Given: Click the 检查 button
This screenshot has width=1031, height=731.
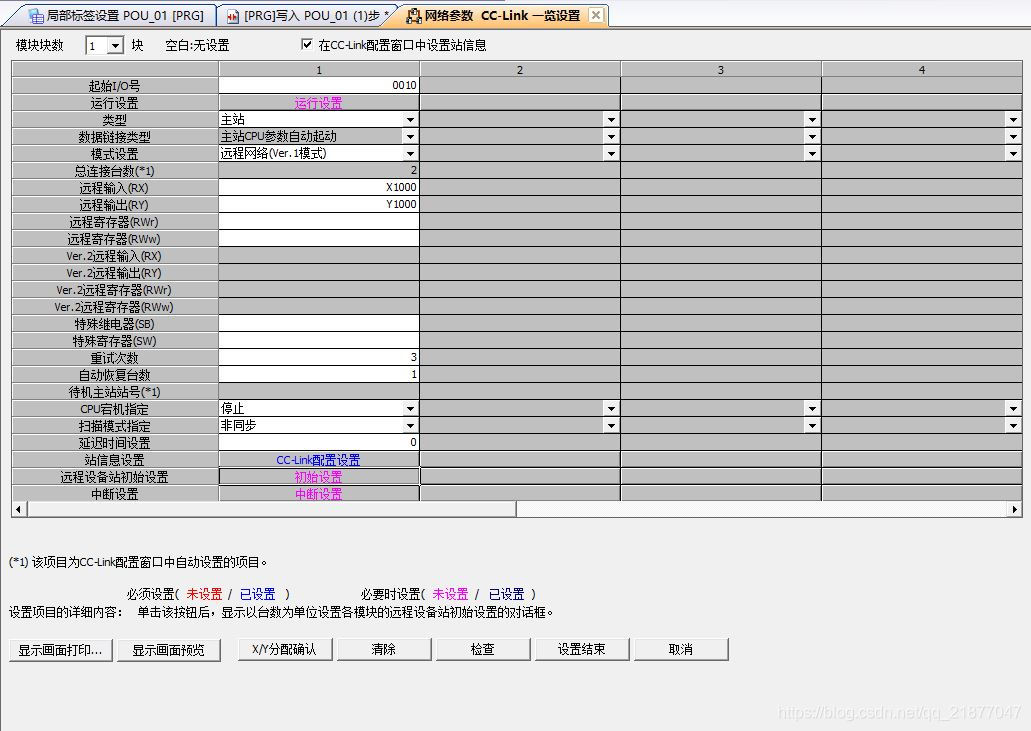Looking at the screenshot, I should [483, 649].
